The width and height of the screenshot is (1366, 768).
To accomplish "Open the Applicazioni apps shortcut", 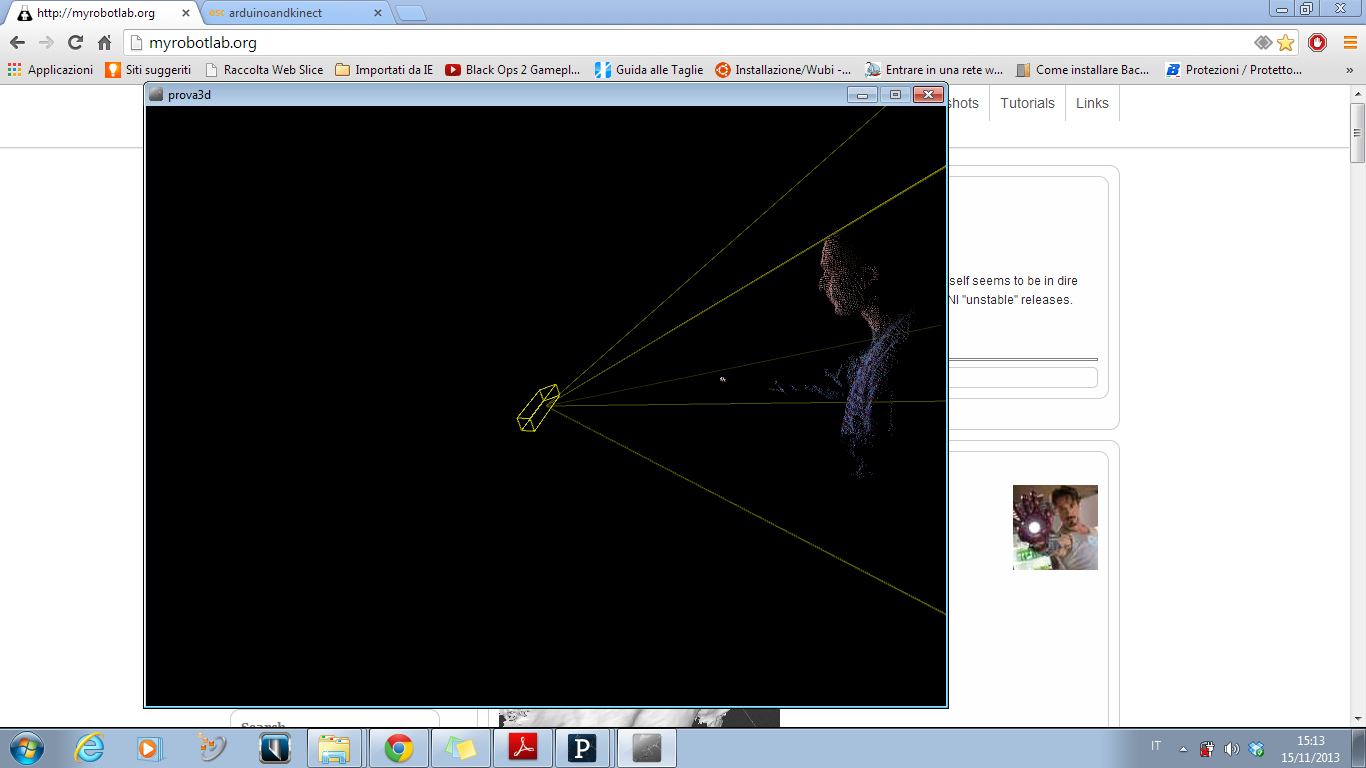I will pos(50,70).
